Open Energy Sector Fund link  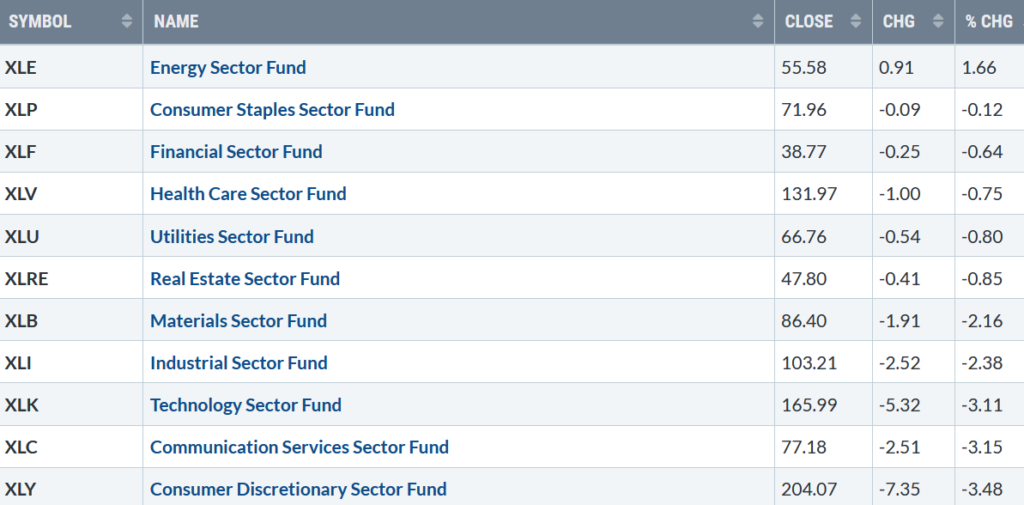click(x=228, y=67)
